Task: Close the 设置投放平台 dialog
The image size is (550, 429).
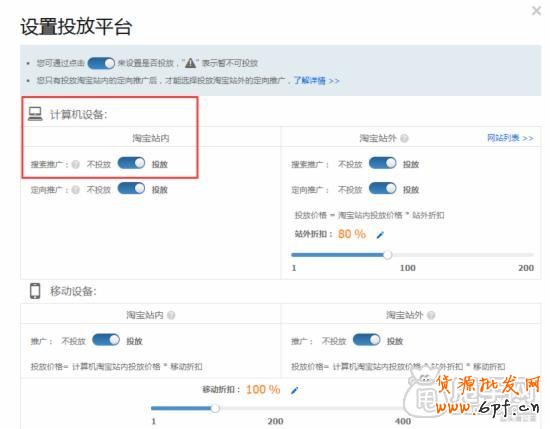Action: tap(536, 11)
